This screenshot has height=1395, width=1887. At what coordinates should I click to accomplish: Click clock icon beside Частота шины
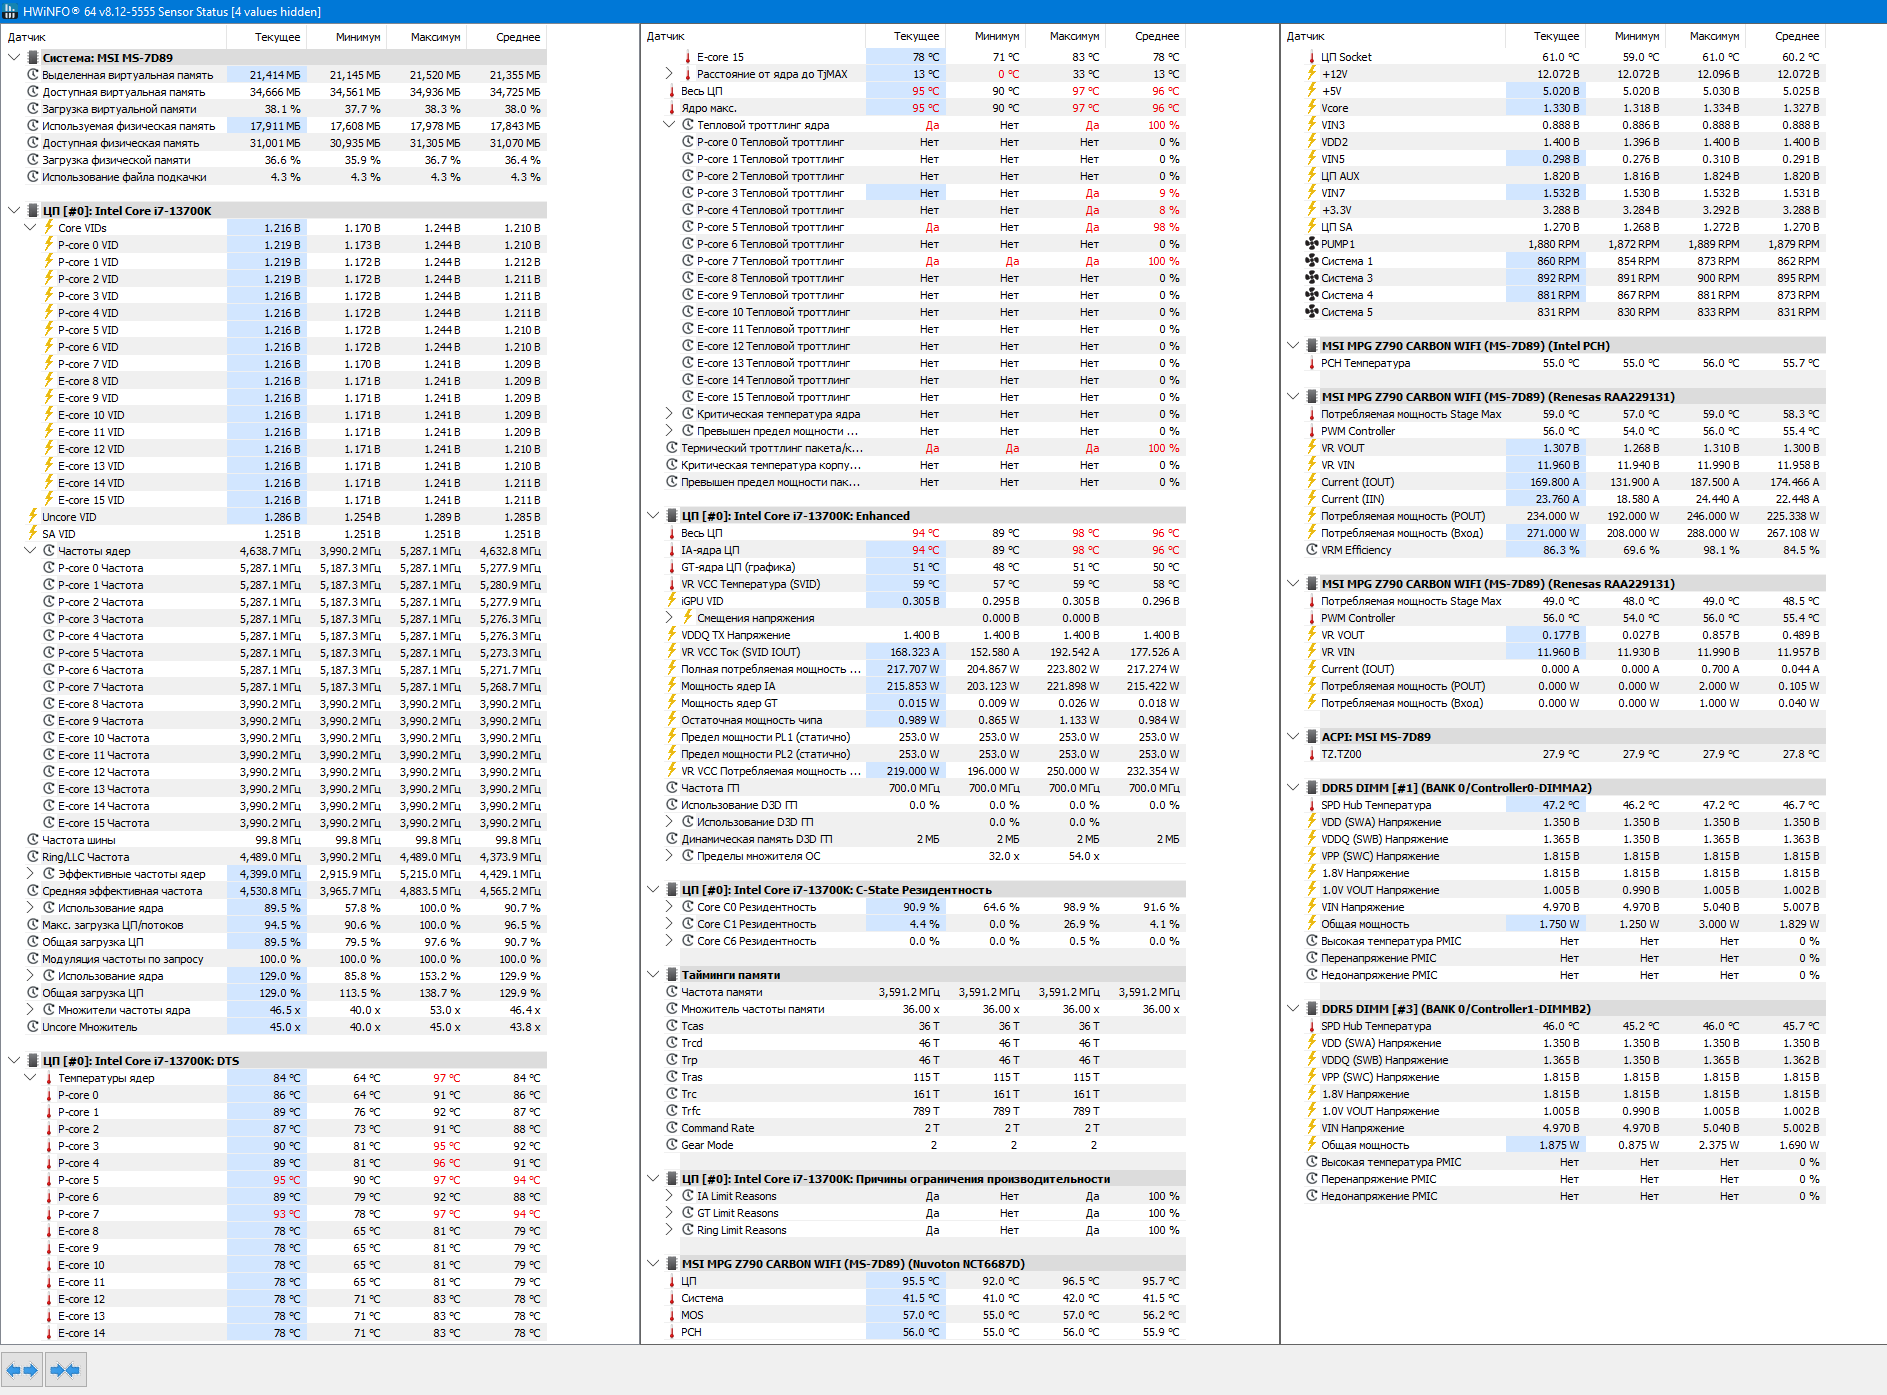click(33, 840)
